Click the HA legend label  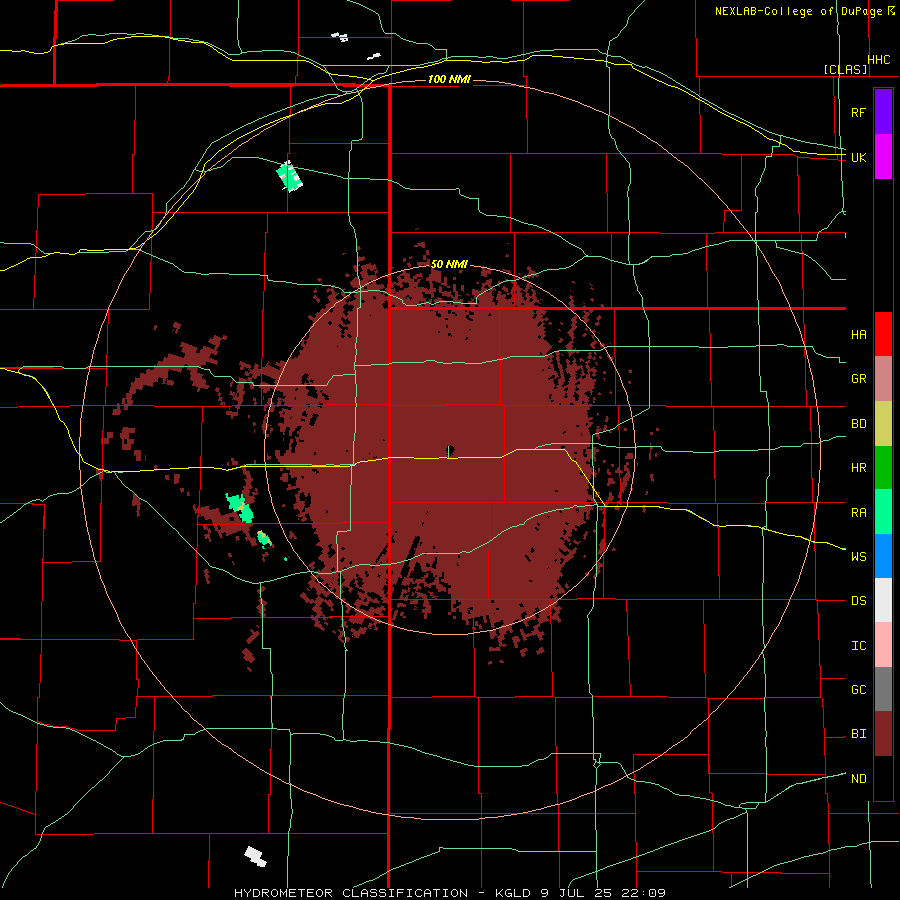pyautogui.click(x=858, y=335)
